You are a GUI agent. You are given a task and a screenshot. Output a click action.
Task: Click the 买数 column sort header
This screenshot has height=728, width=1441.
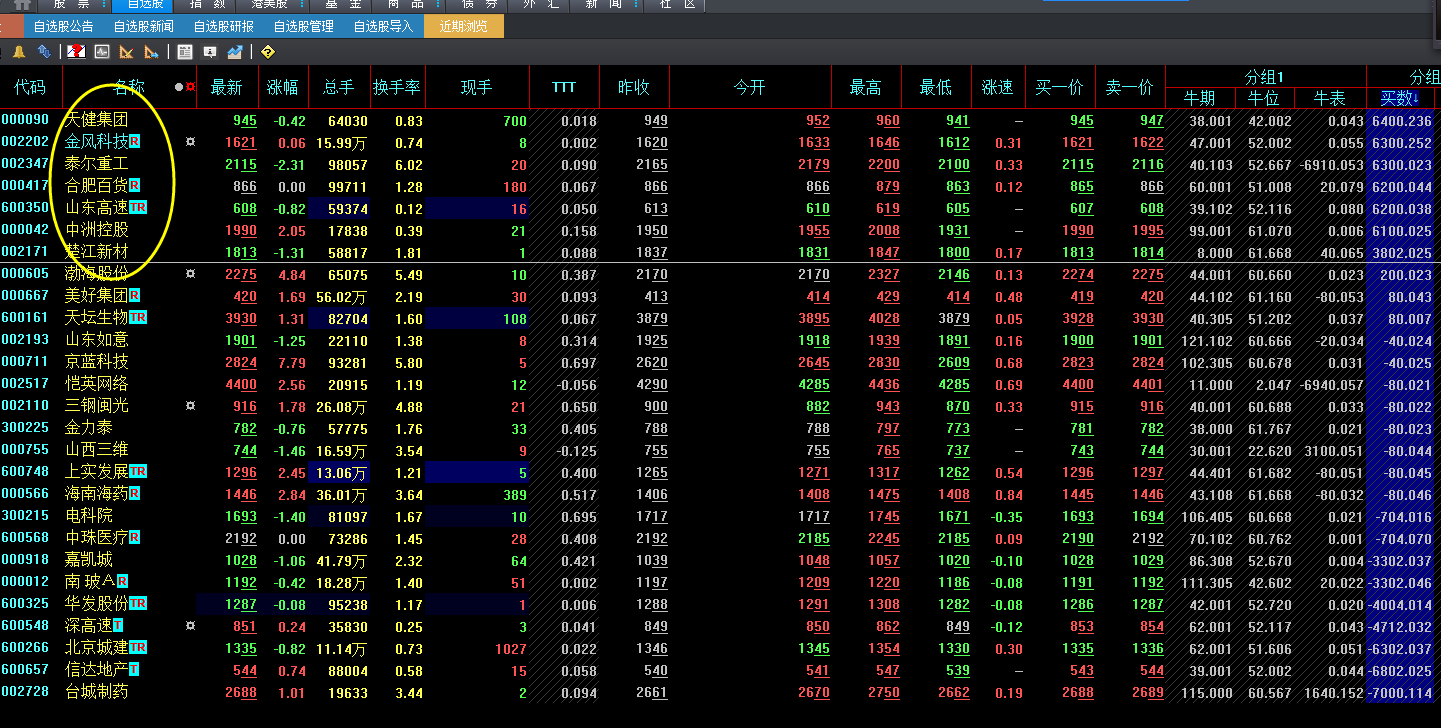(x=1399, y=98)
